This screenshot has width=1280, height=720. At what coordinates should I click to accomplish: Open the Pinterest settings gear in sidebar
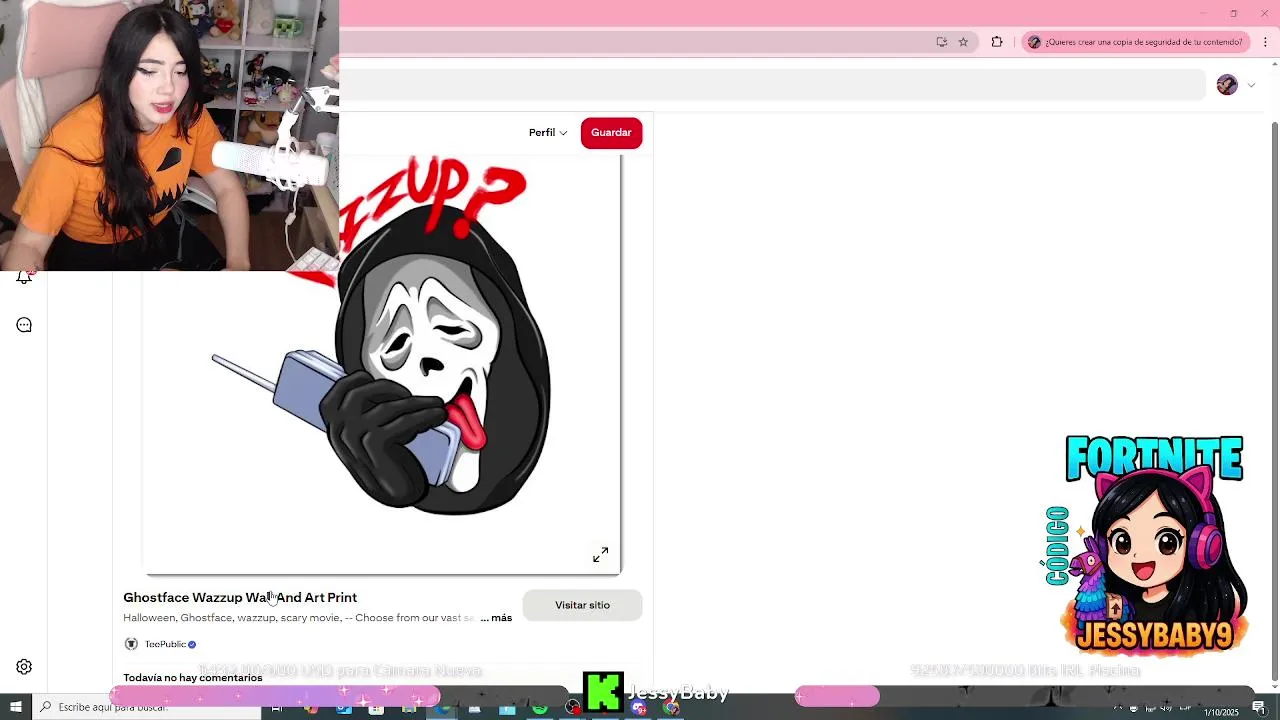[24, 667]
